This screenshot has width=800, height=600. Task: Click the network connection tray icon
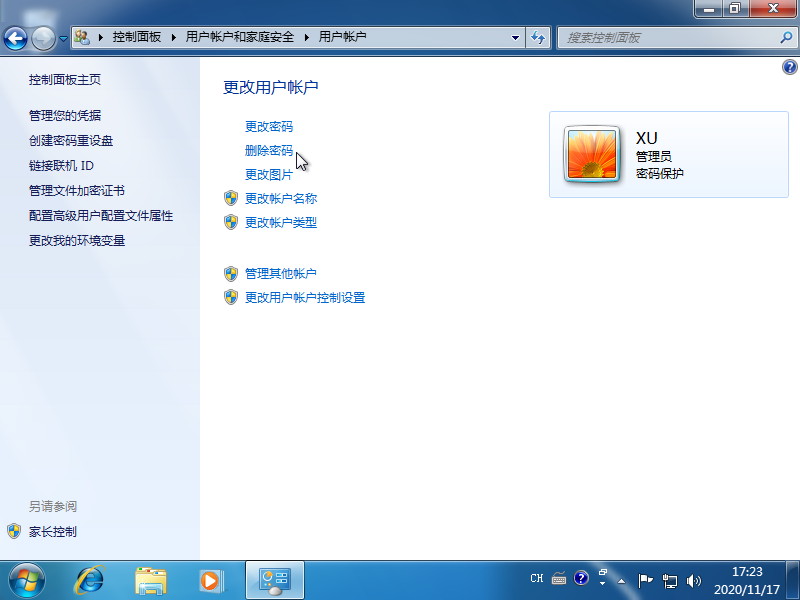tap(670, 580)
